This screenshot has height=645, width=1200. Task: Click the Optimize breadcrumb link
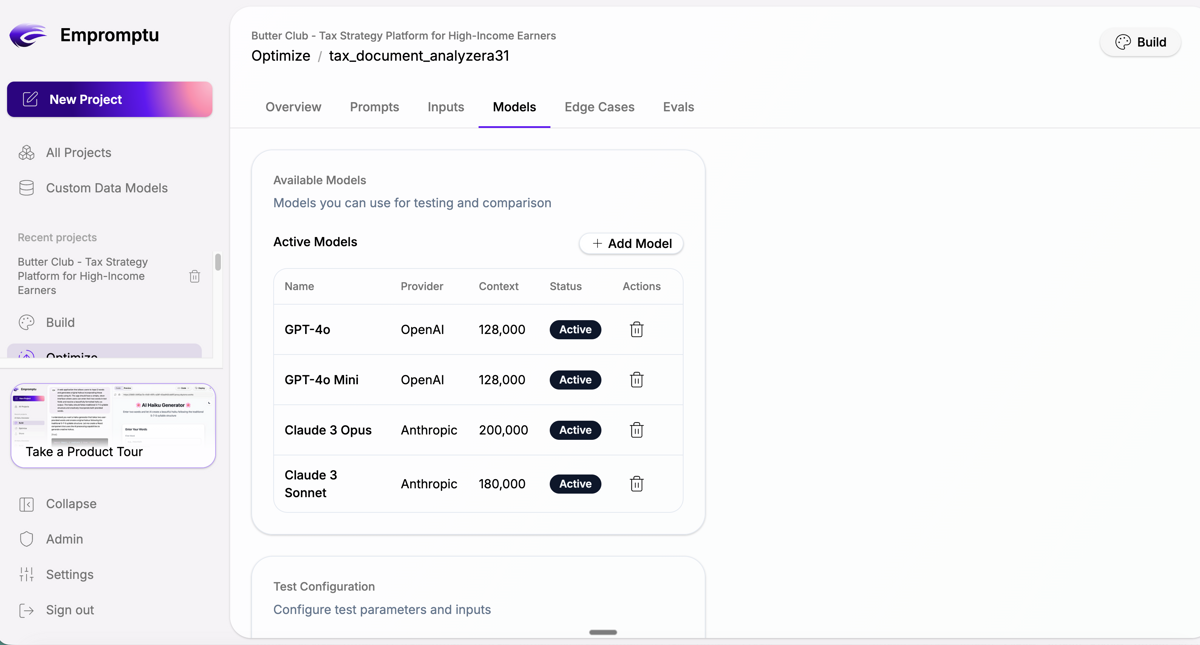click(x=281, y=56)
